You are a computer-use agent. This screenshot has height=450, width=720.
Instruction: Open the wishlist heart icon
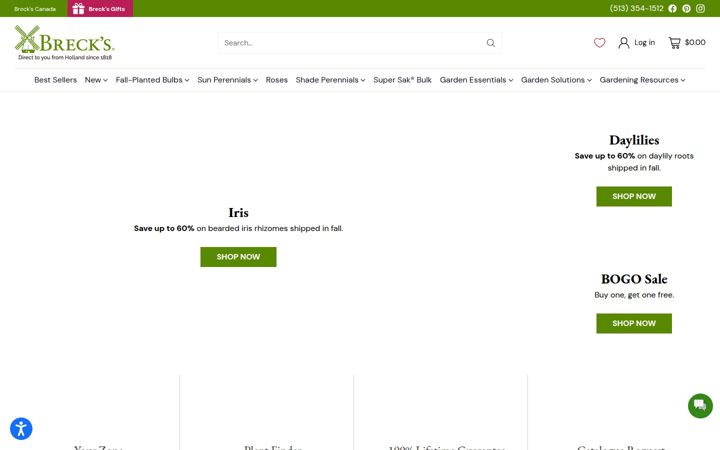click(x=599, y=43)
